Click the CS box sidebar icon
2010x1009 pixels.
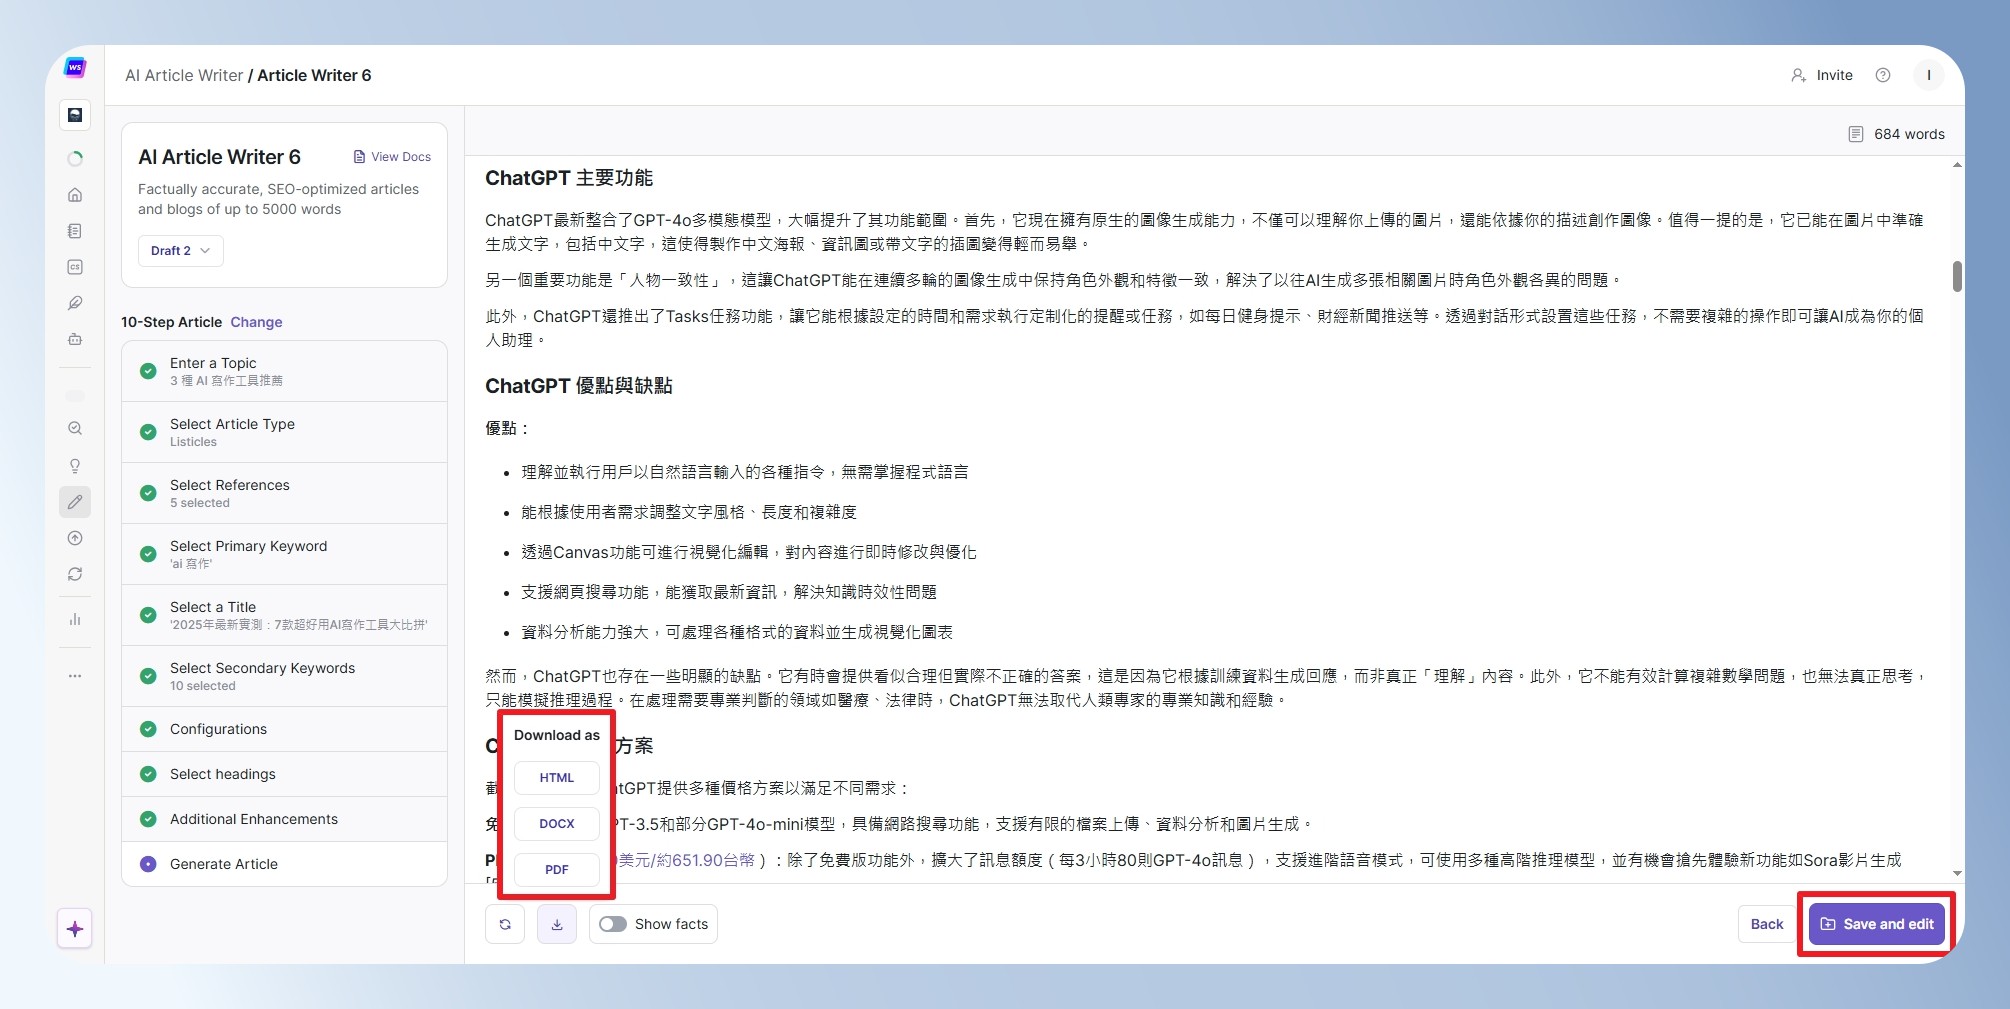[75, 267]
